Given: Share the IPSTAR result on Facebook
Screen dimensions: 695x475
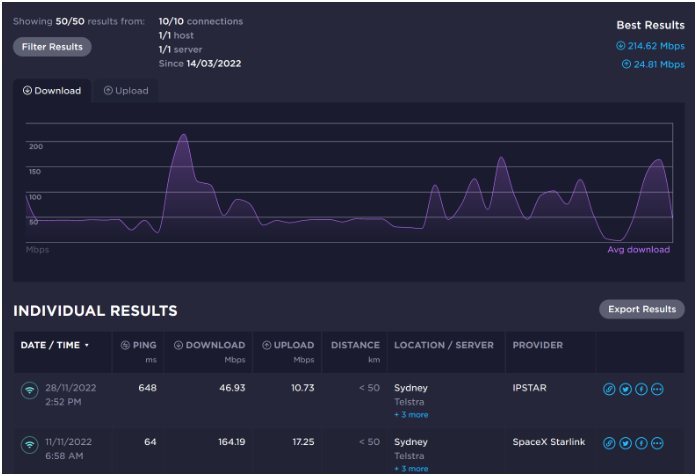Looking at the screenshot, I should coord(641,389).
